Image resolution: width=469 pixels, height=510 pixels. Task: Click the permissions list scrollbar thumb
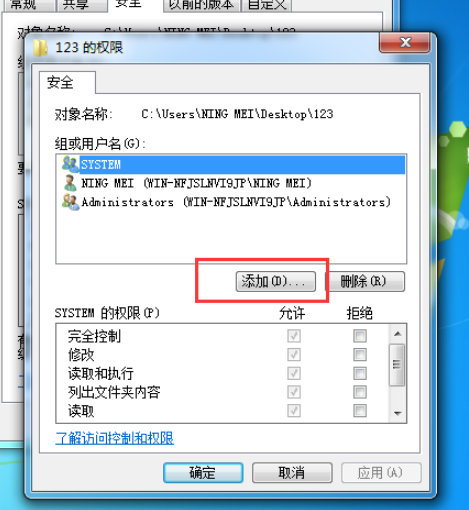397,365
